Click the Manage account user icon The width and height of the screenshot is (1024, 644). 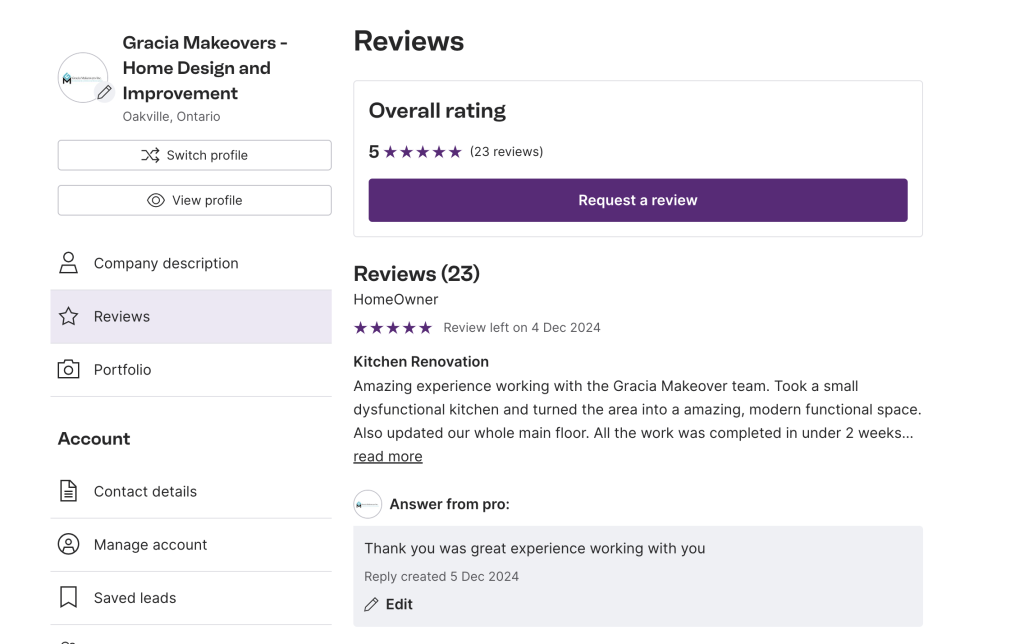(68, 545)
